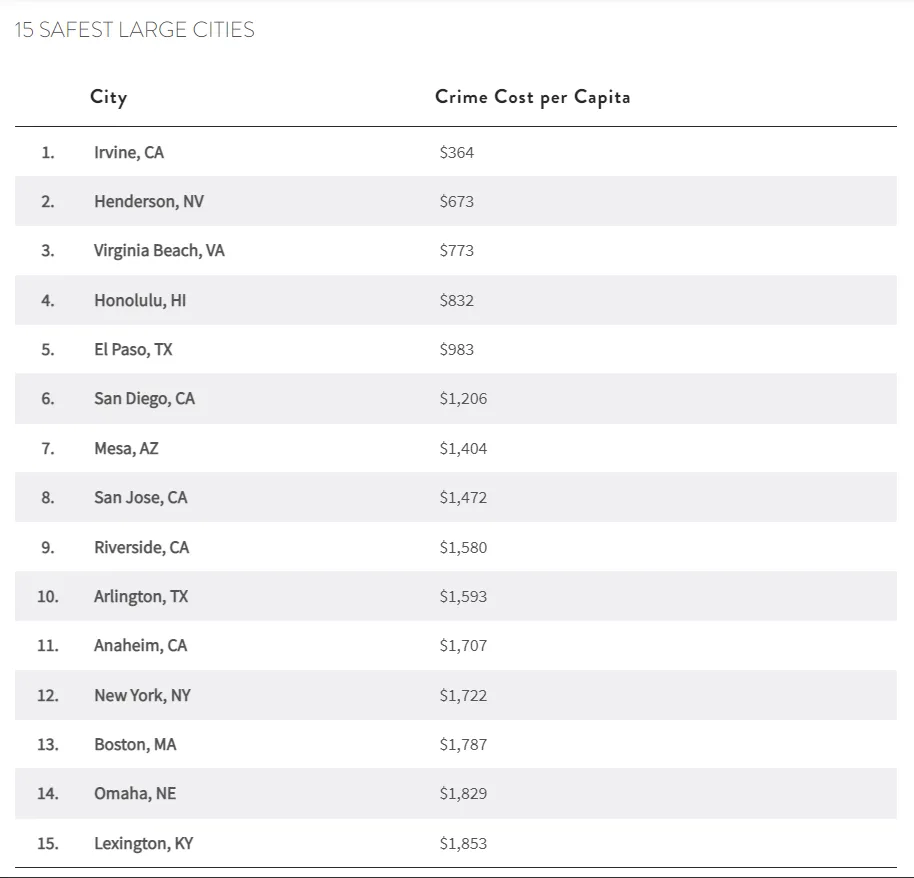The height and width of the screenshot is (878, 914).
Task: Click Henderson, NV city name
Action: pos(149,202)
